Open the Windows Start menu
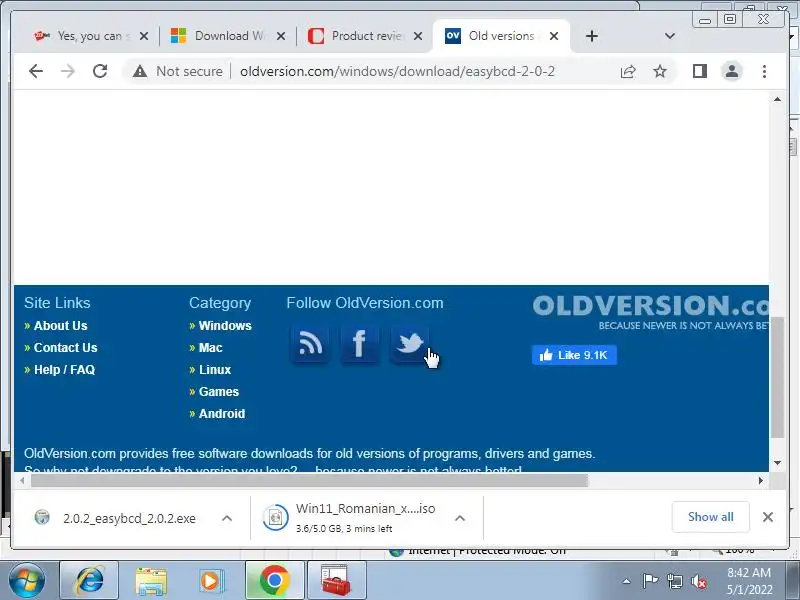800x600 pixels. pyautogui.click(x=26, y=581)
